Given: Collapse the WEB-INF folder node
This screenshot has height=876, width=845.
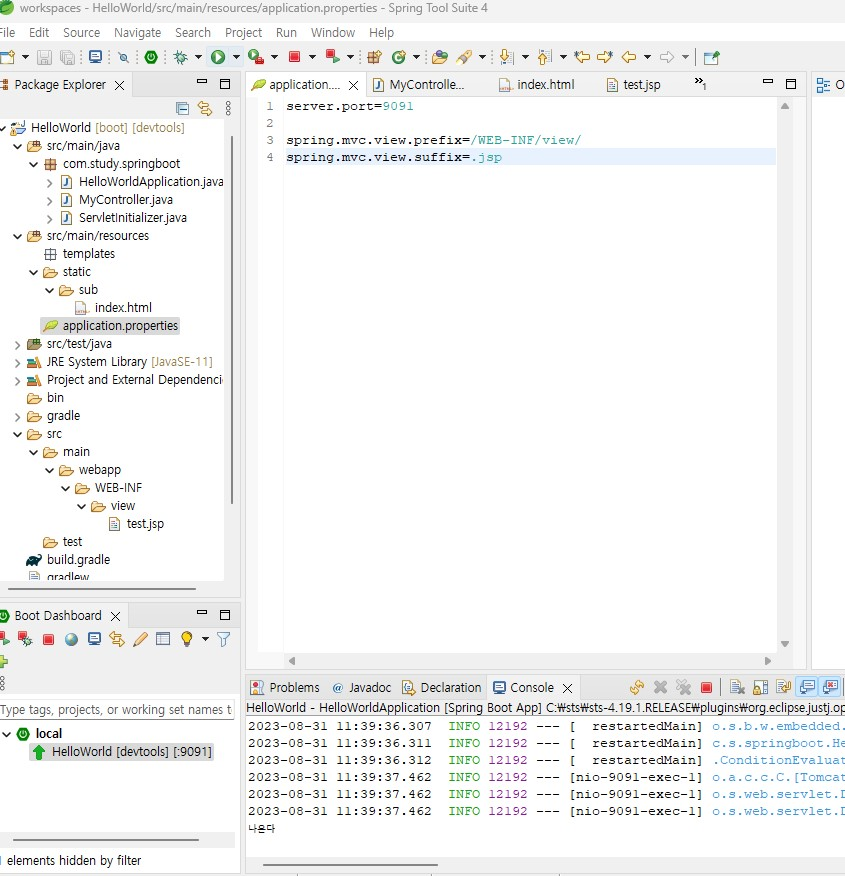Looking at the screenshot, I should (65, 488).
